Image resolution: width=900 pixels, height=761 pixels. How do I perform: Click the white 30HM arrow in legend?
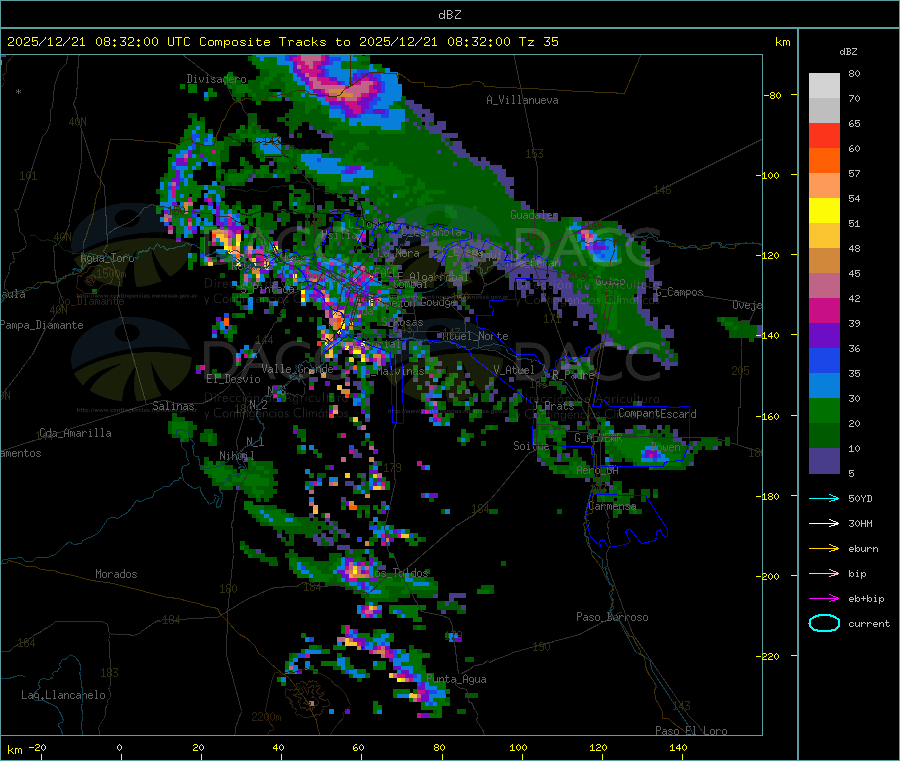point(824,523)
